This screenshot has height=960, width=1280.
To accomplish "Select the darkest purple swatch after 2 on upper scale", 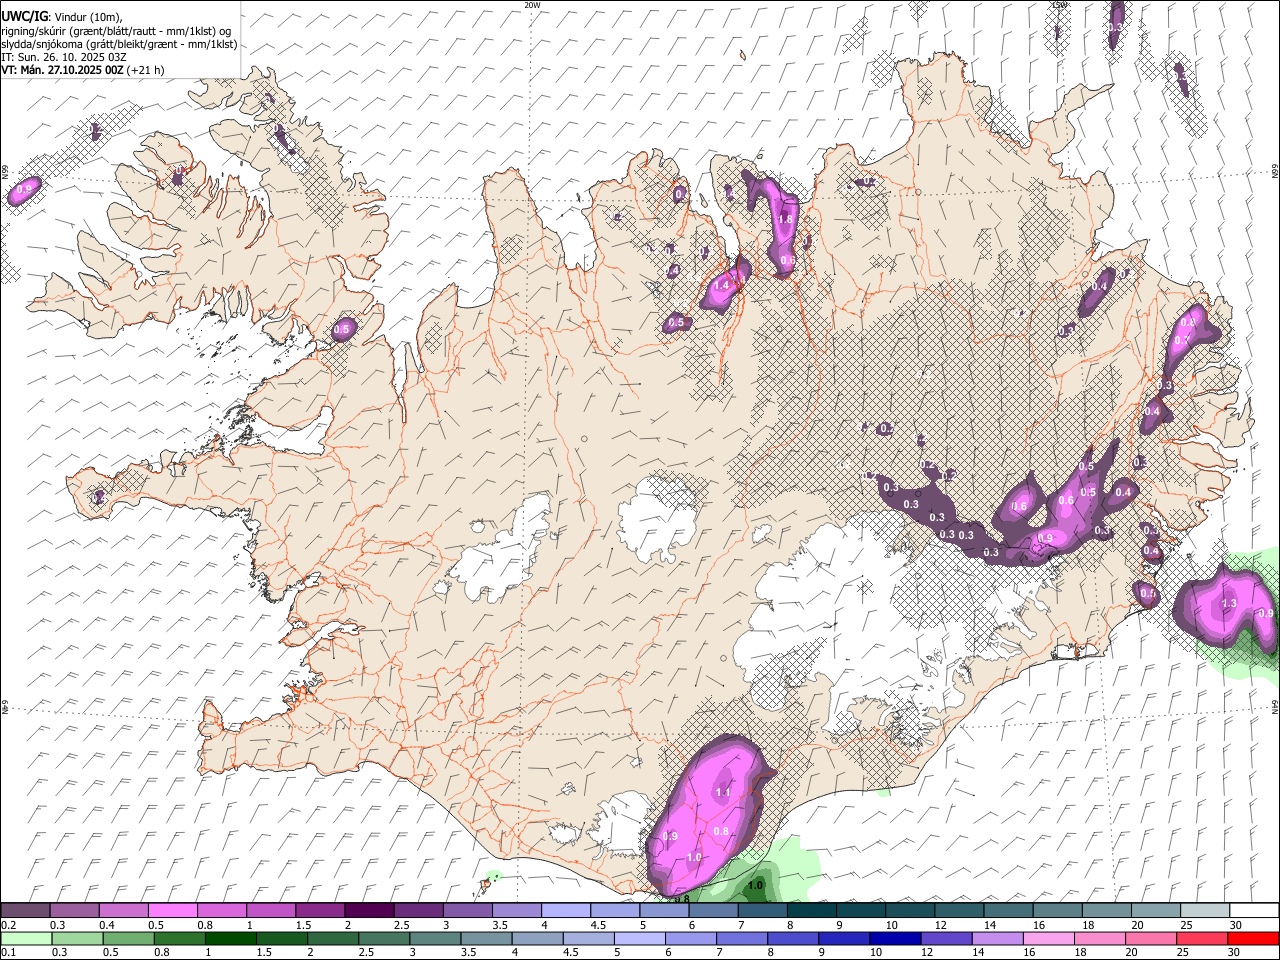I will [369, 910].
